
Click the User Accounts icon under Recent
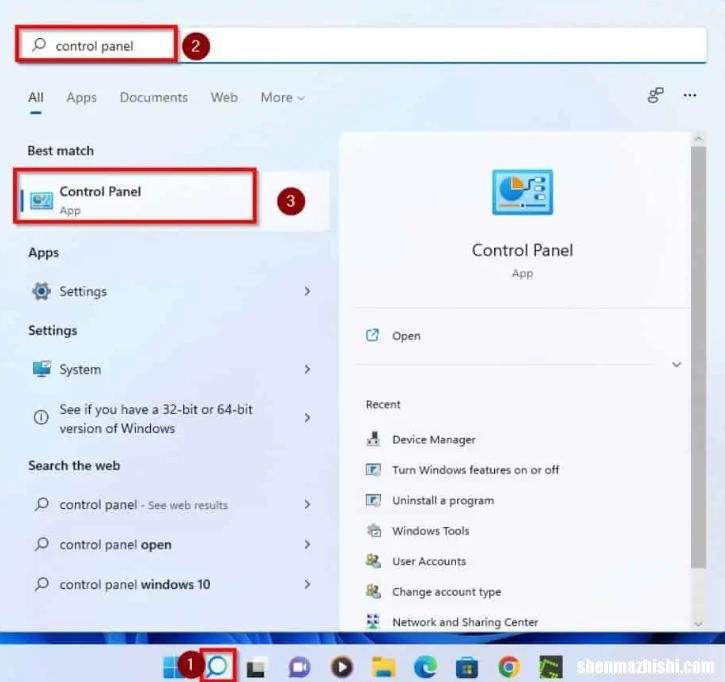pos(373,561)
